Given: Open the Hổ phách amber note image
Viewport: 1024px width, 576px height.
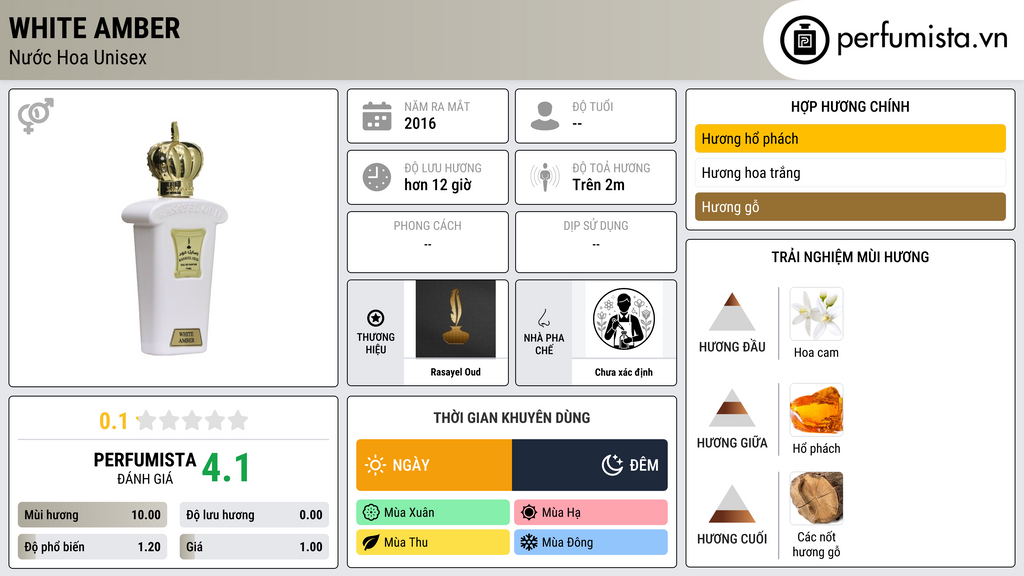Looking at the screenshot, I should (x=816, y=410).
